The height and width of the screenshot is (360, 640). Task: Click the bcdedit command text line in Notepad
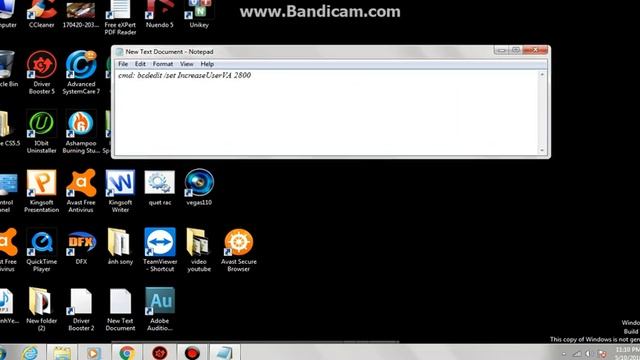184,76
